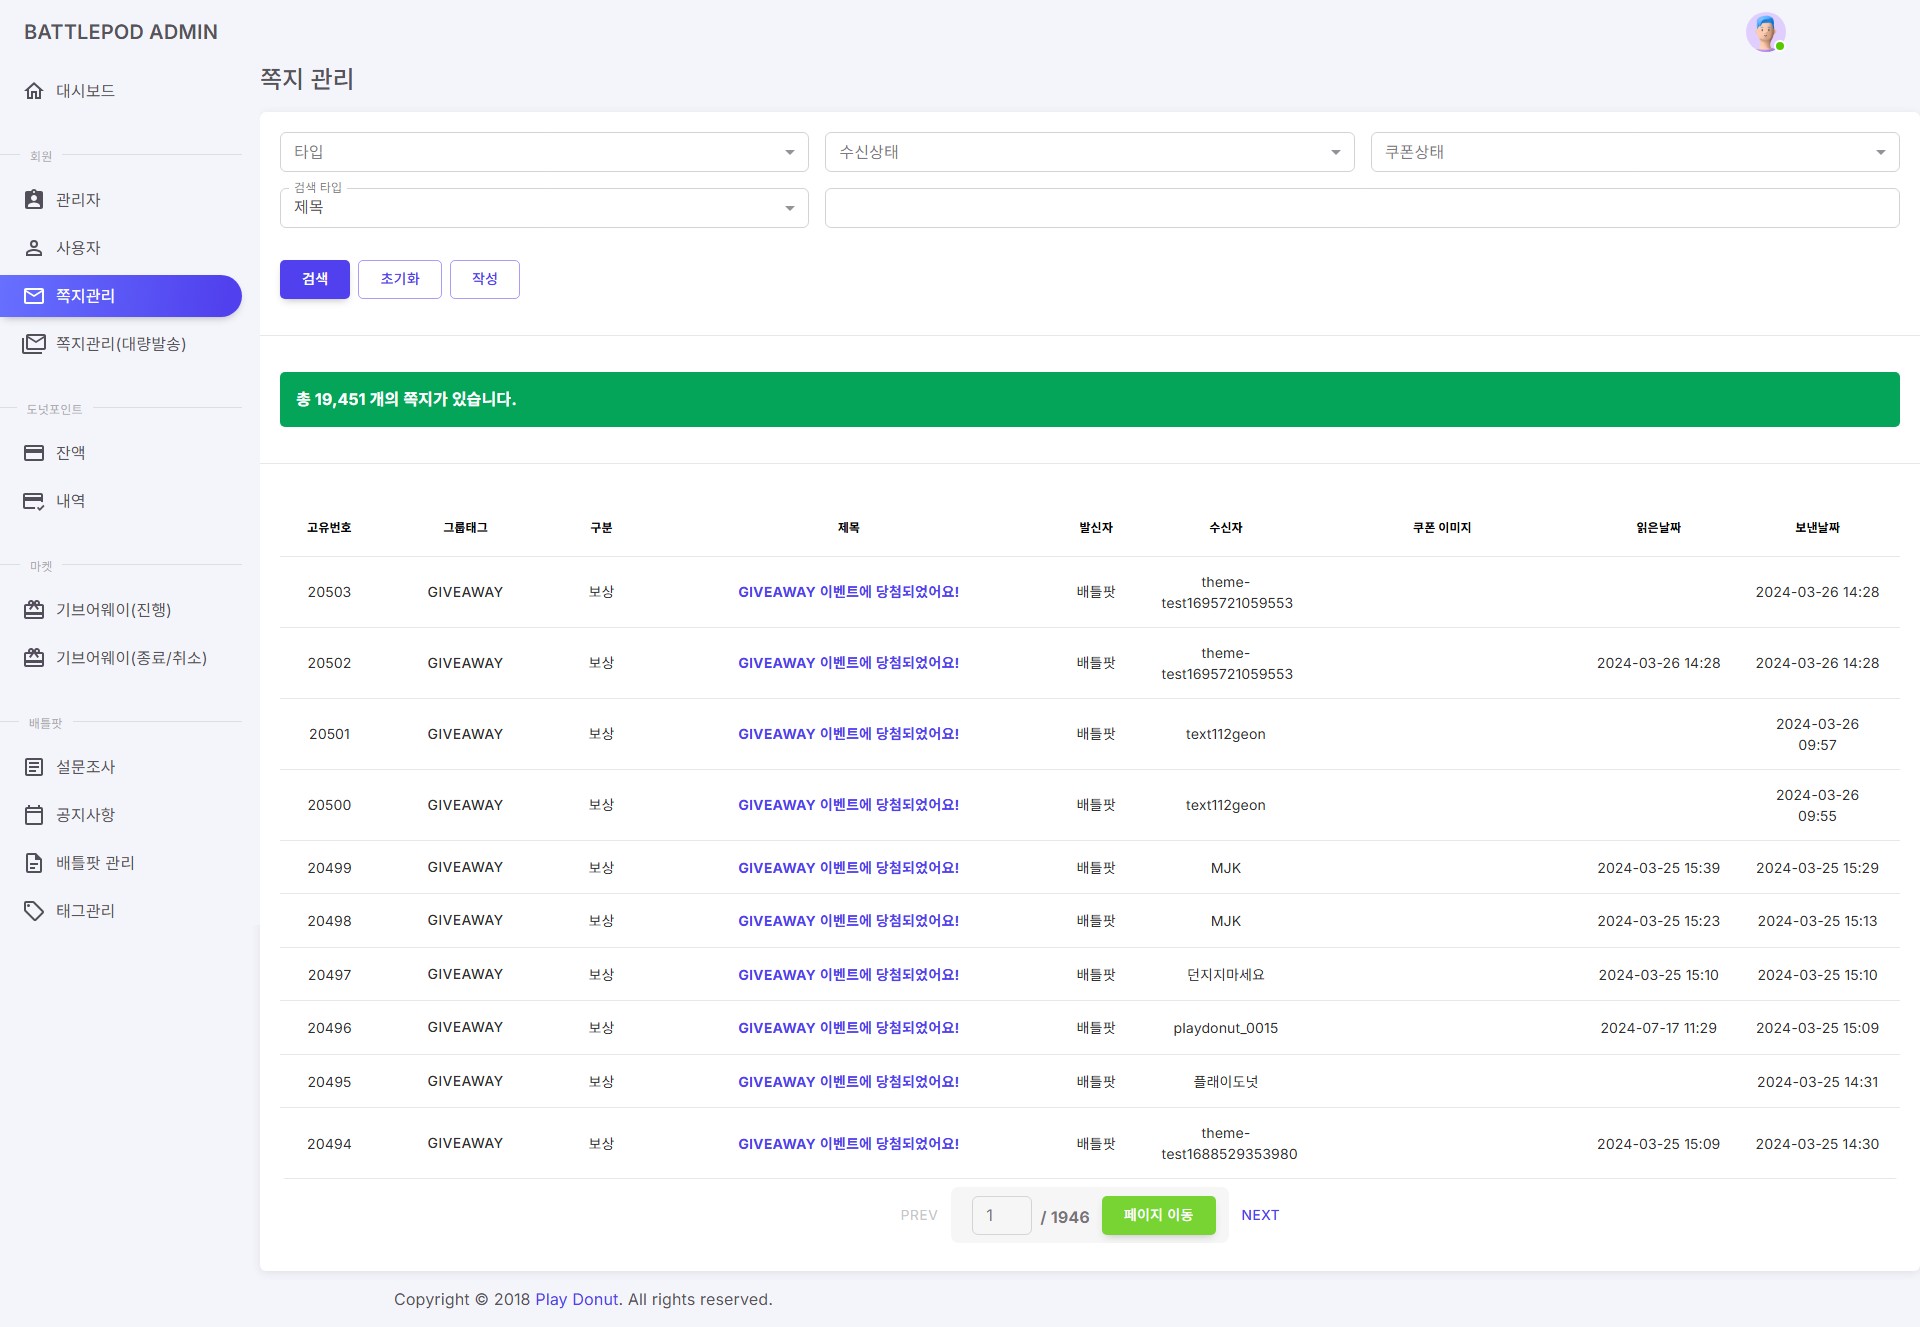Open the 검색 타입 dropdown set to 제목
Image resolution: width=1920 pixels, height=1327 pixels.
point(544,208)
